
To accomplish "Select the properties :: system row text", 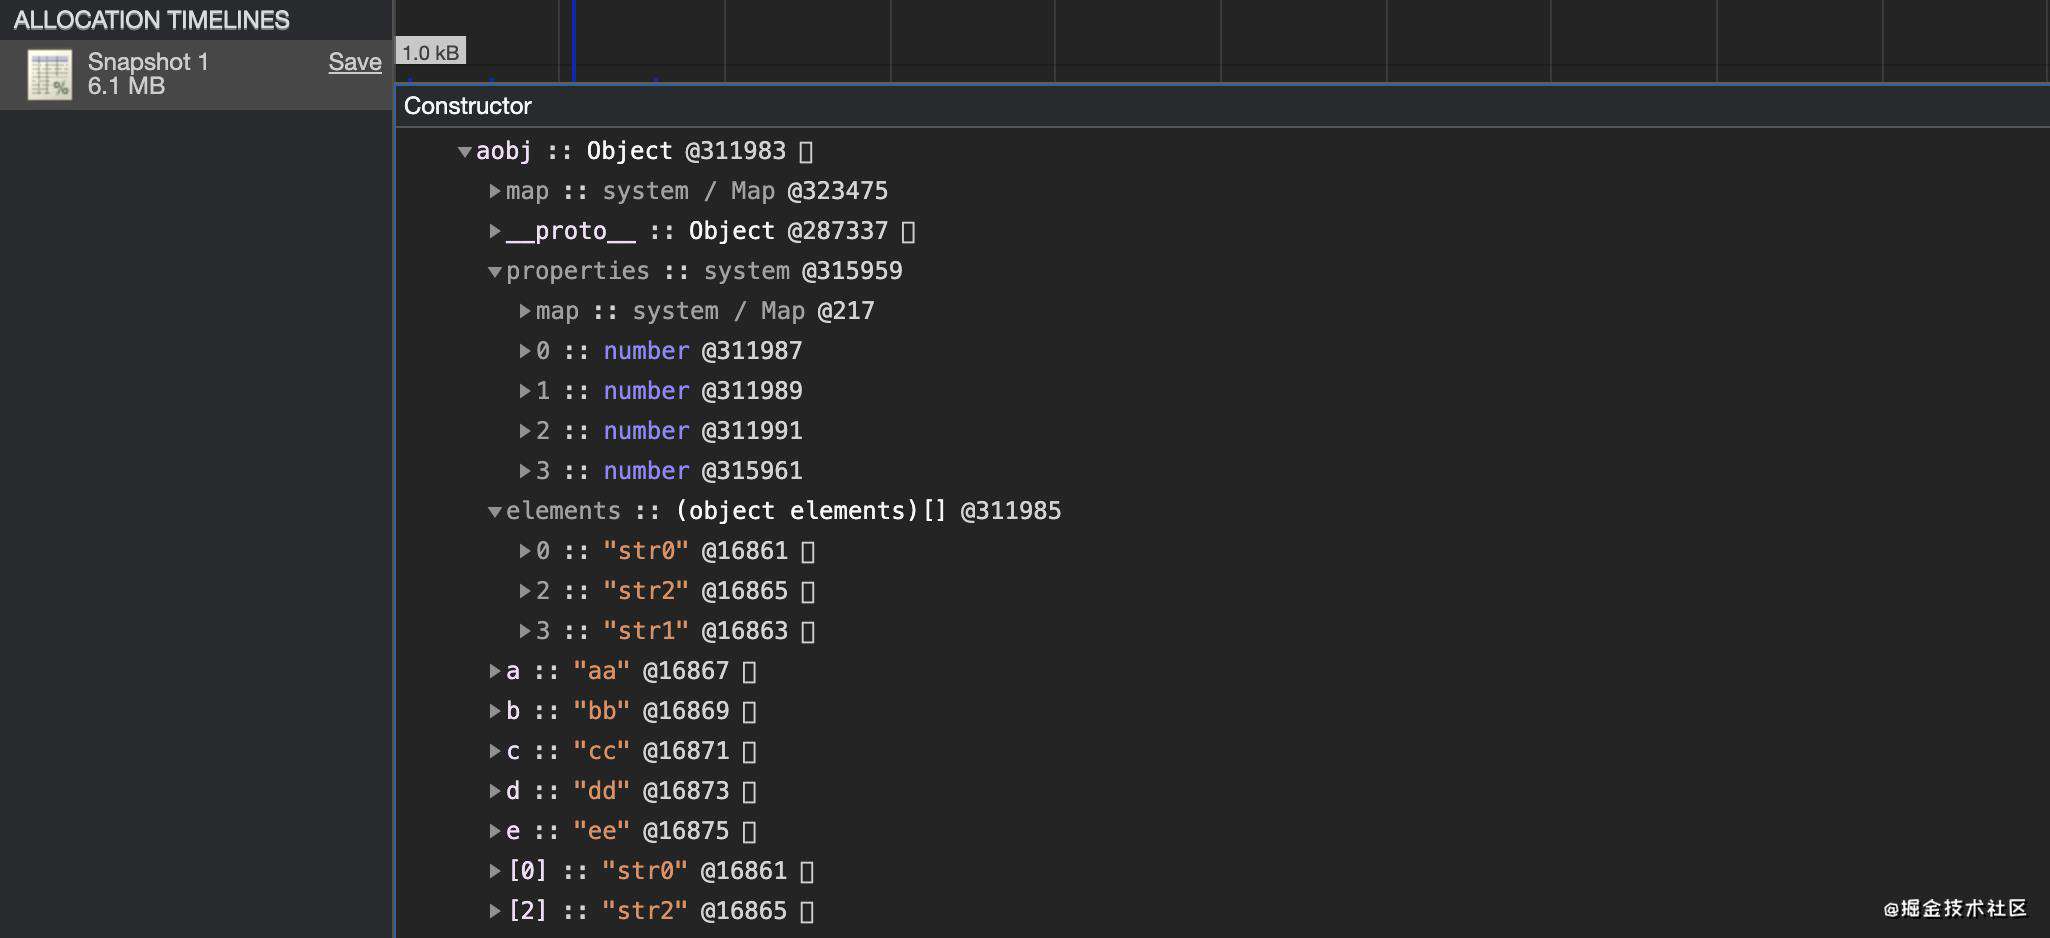I will (x=704, y=271).
